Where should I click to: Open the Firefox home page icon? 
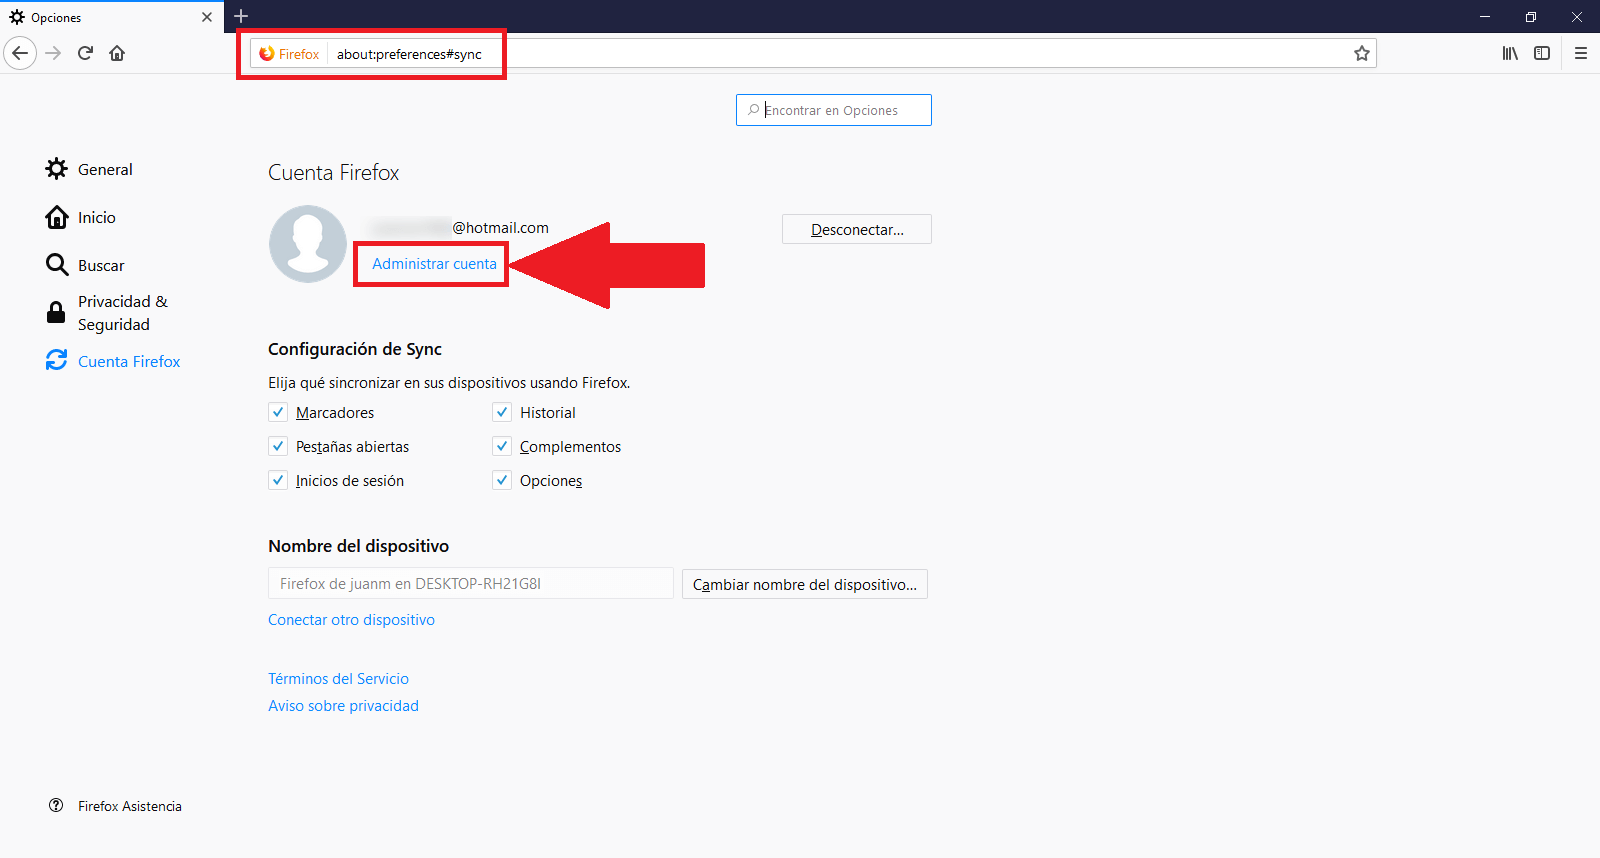(117, 53)
